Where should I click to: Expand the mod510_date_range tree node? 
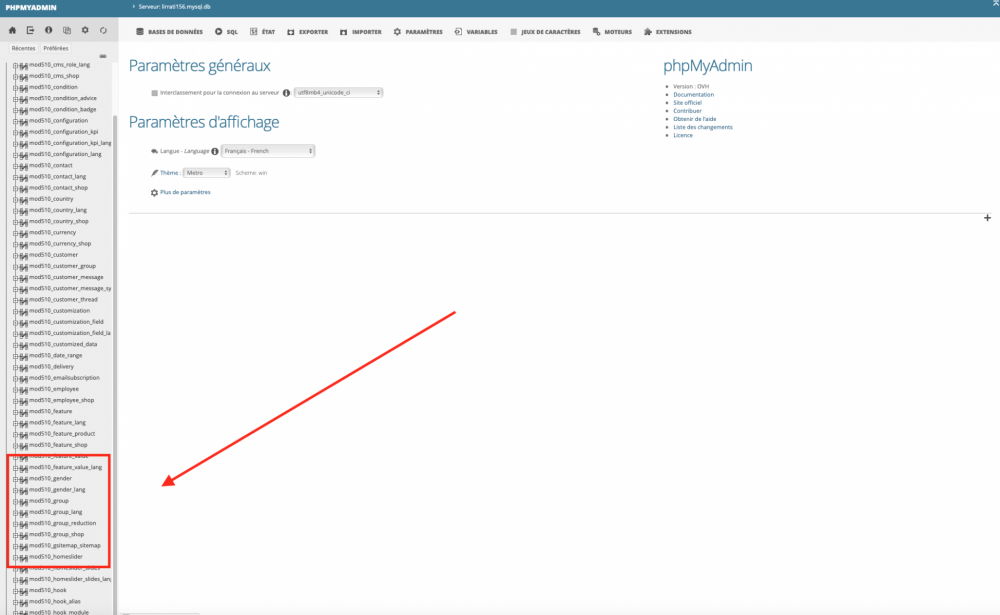pyautogui.click(x=15, y=356)
